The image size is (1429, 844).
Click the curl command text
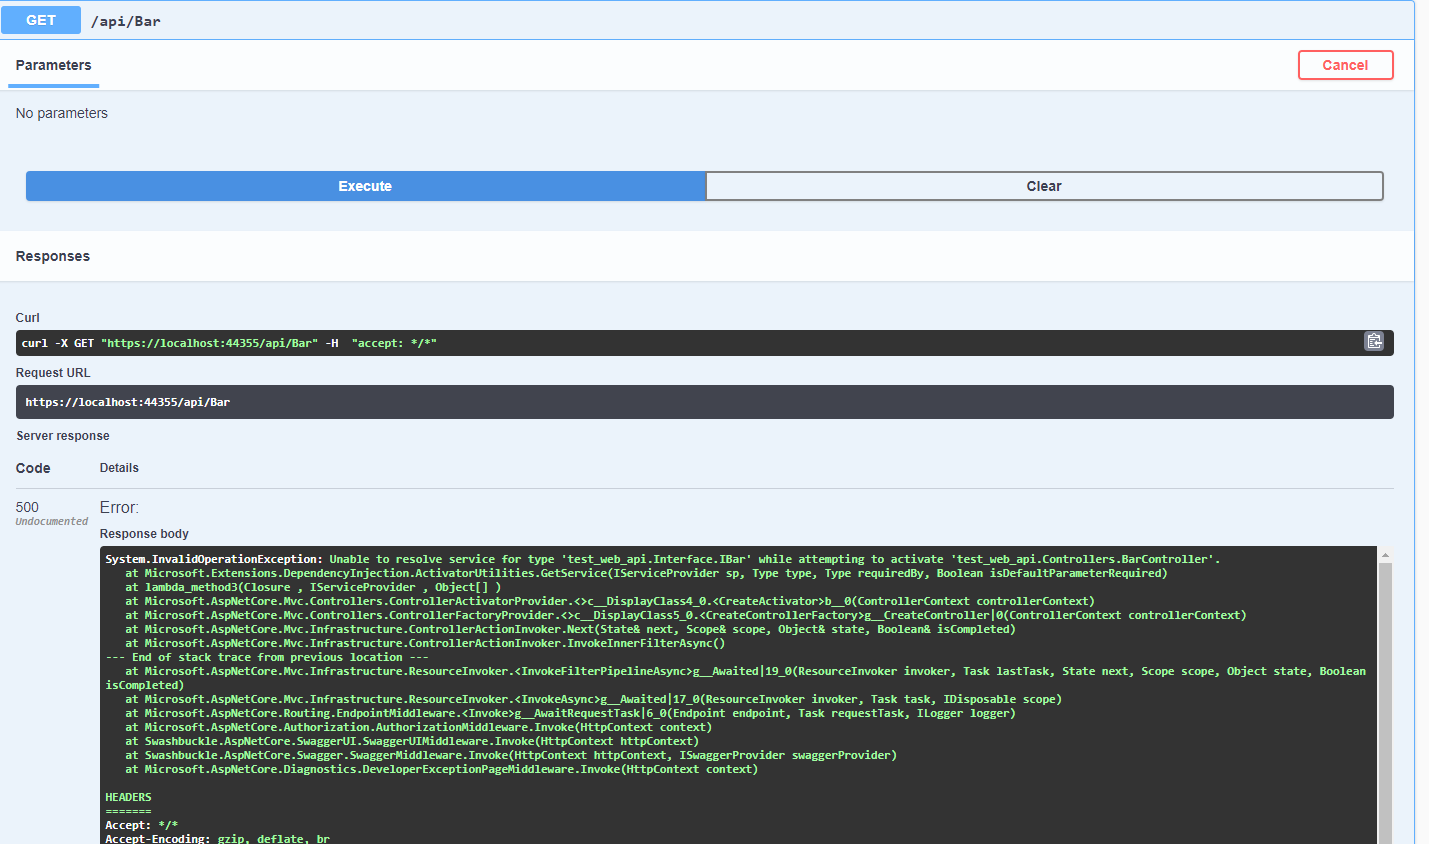(x=229, y=343)
